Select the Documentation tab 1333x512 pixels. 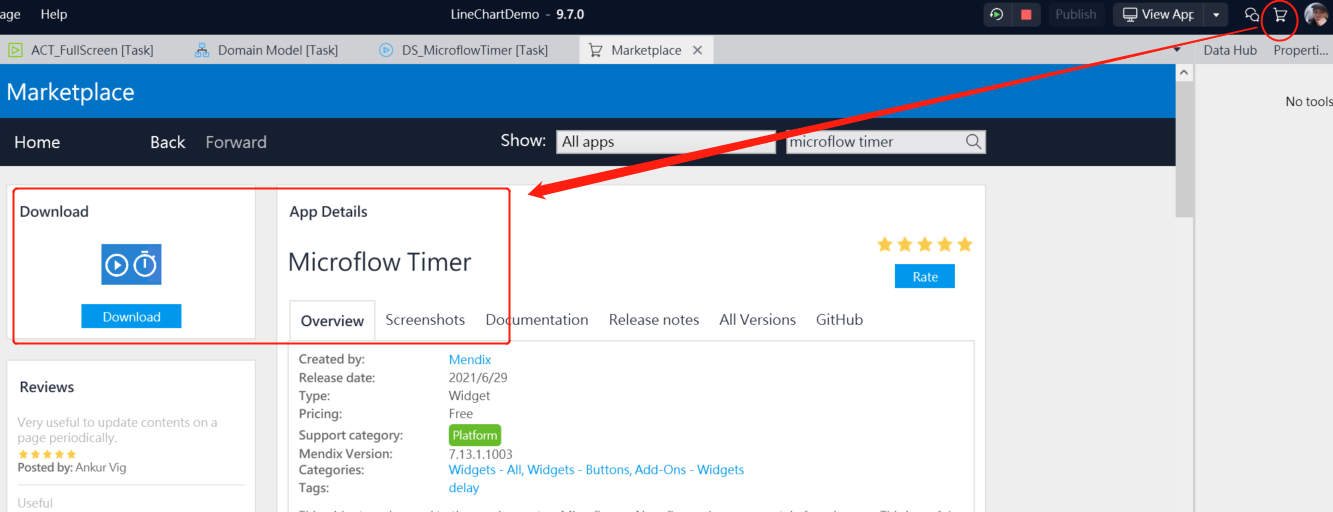click(537, 320)
